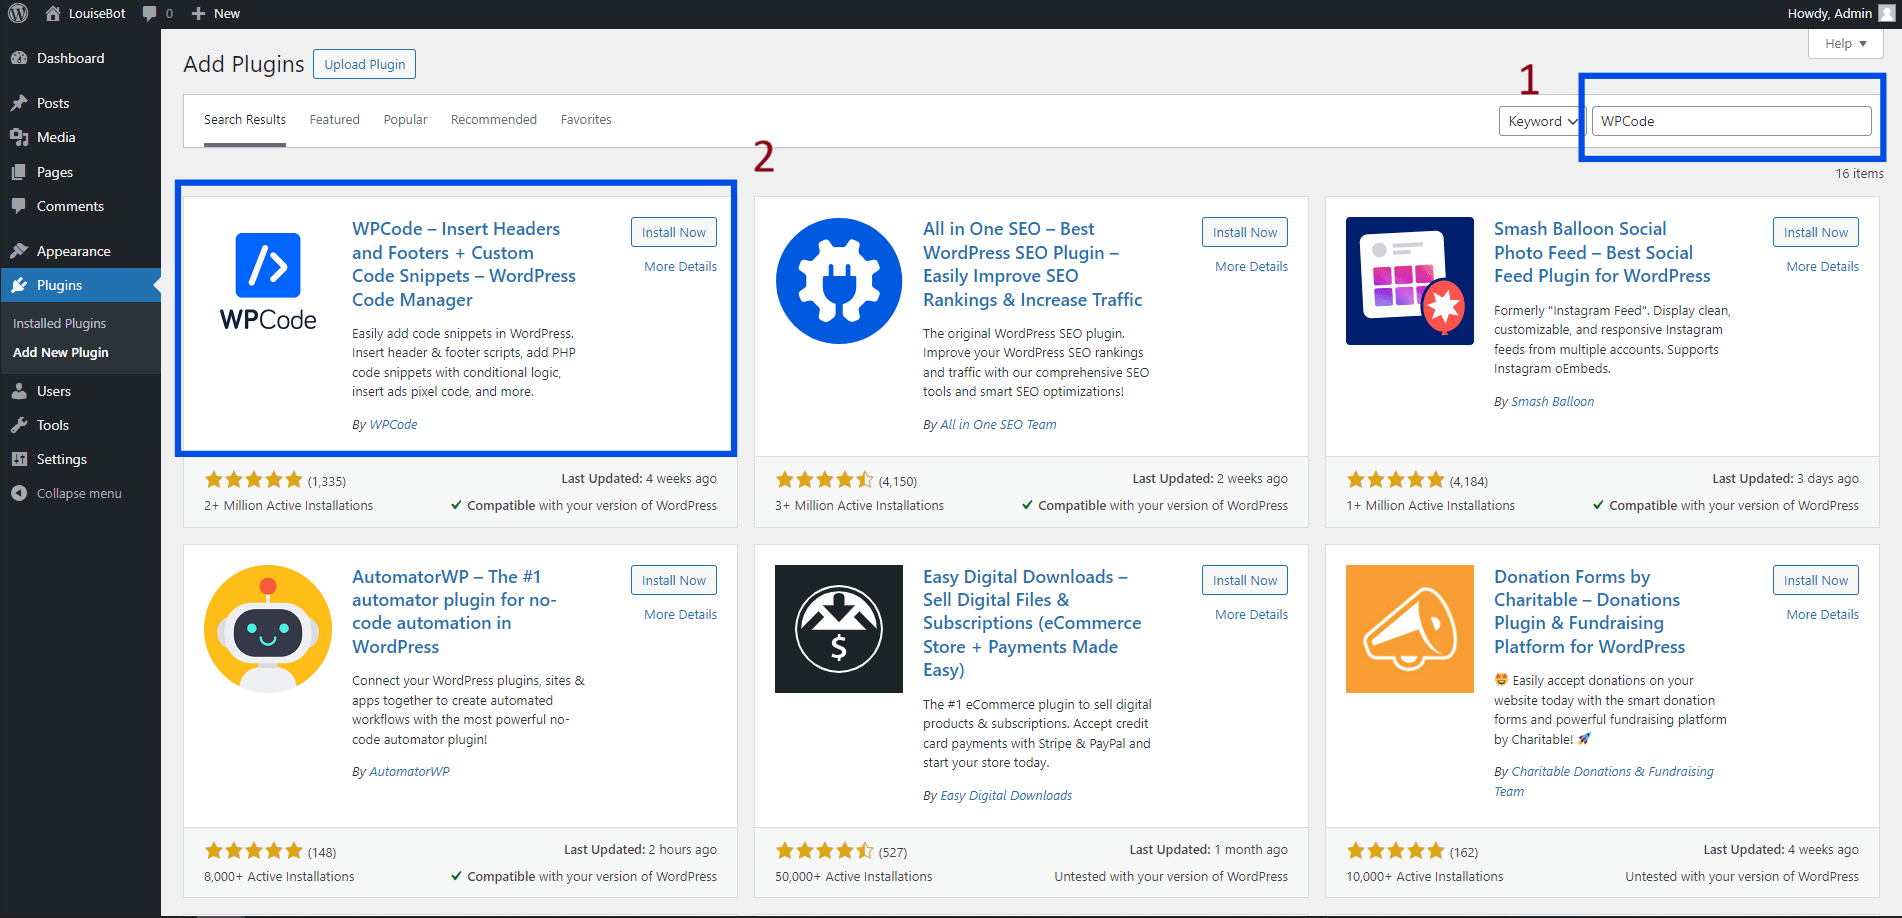Screen dimensions: 1902x918
Task: Open Installed Plugins submenu item
Action: [x=59, y=323]
